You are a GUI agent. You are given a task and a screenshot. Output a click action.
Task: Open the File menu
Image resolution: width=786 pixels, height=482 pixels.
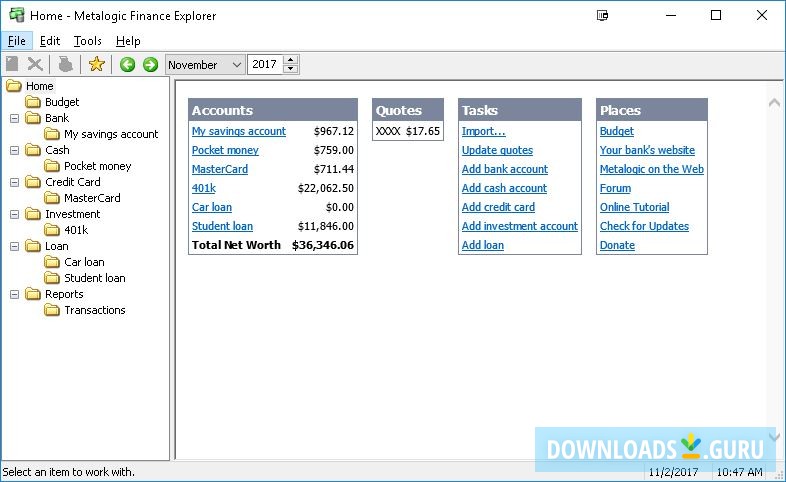[x=16, y=41]
